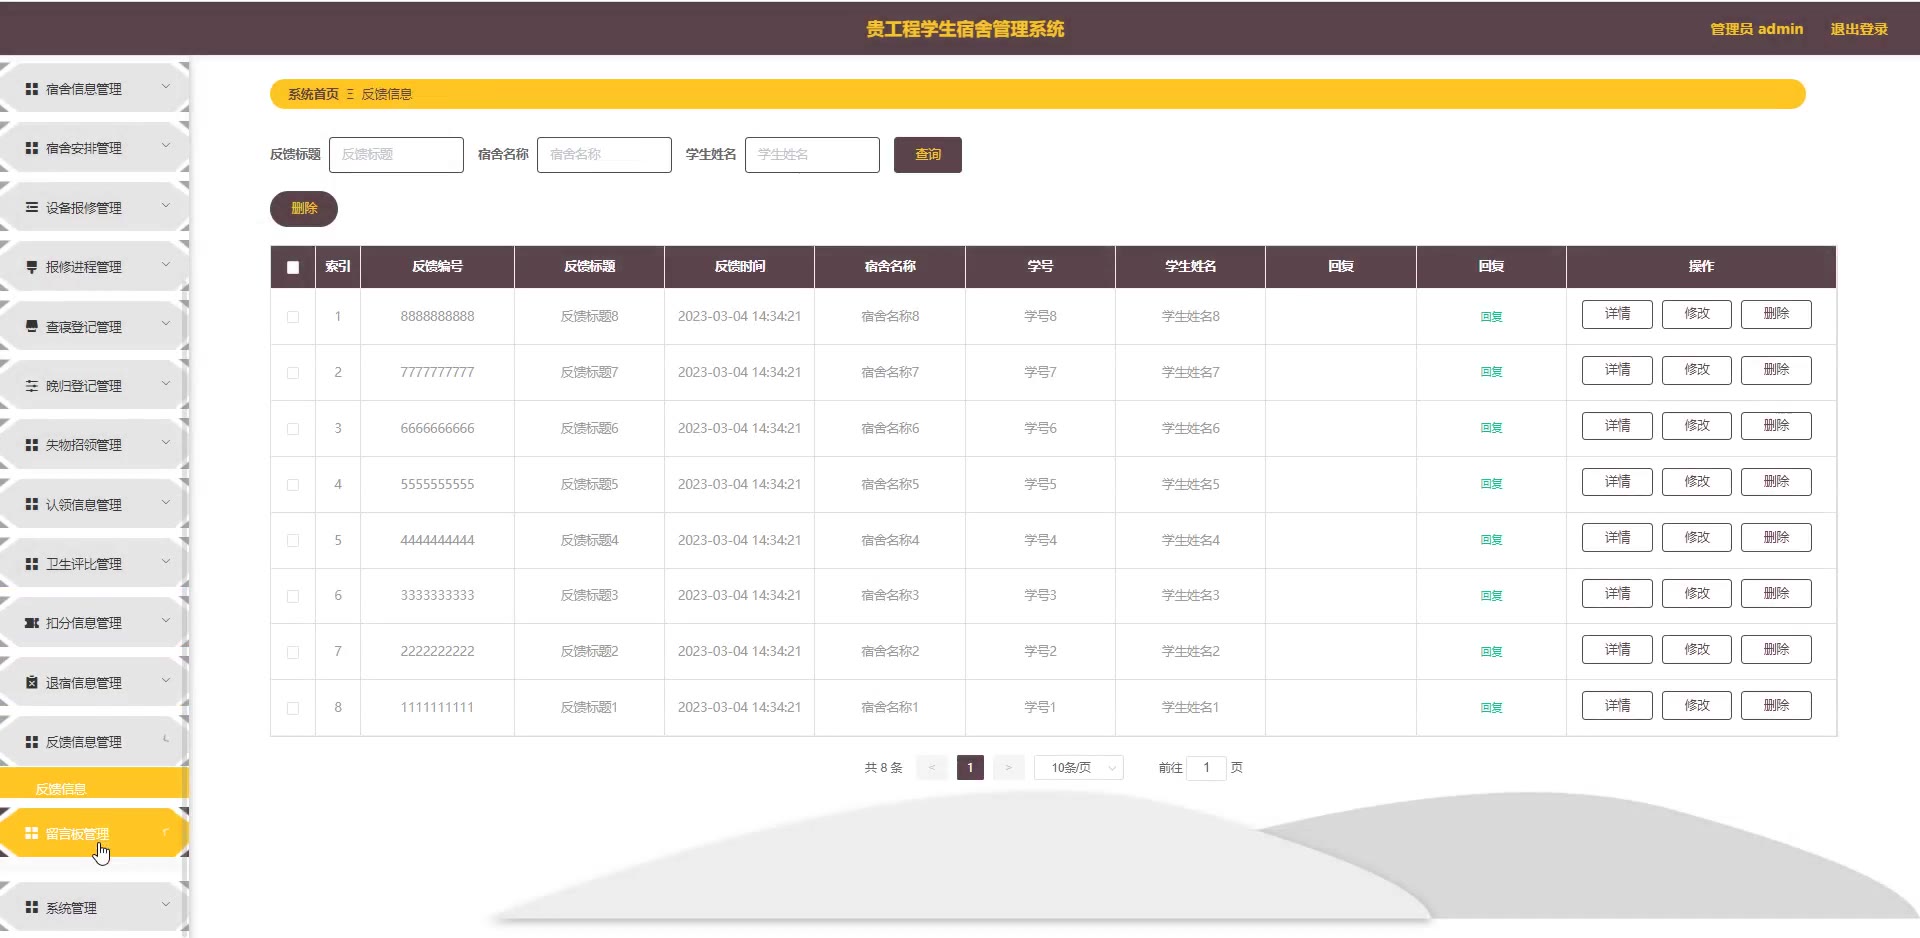The image size is (1920, 938).
Task: Click the 学生姓名 search input field
Action: click(x=812, y=155)
